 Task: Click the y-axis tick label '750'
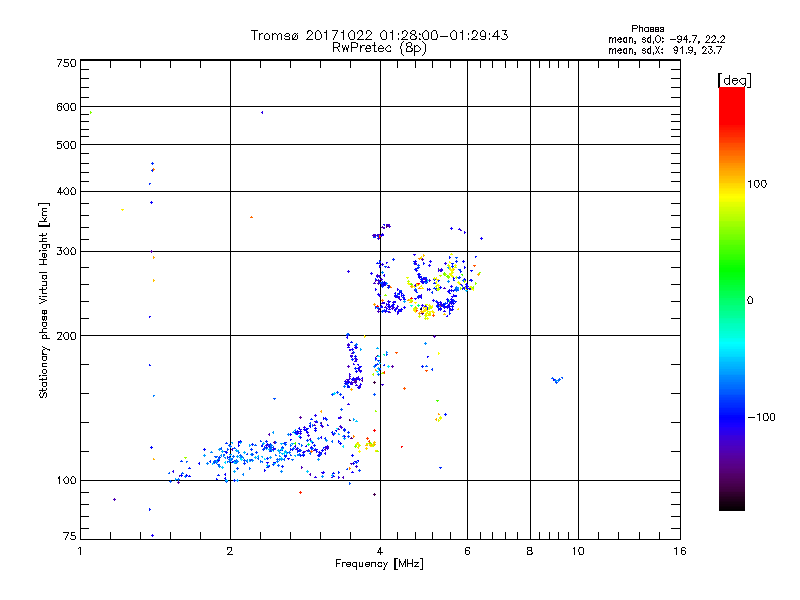coord(66,63)
